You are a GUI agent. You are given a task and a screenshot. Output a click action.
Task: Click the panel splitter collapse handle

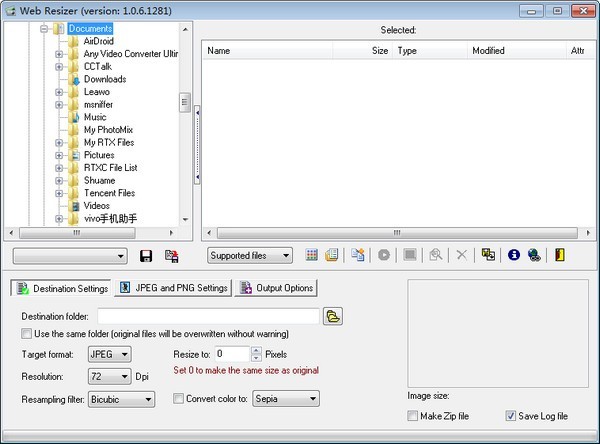tap(197, 145)
